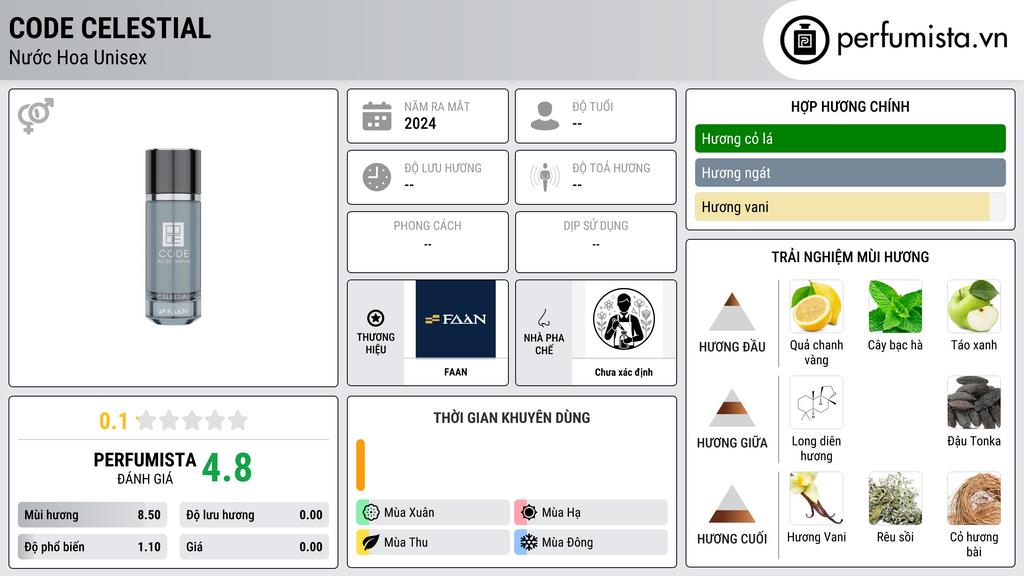1024x576 pixels.
Task: Click the clock icon beside Độ lưu hương
Action: coord(377,177)
